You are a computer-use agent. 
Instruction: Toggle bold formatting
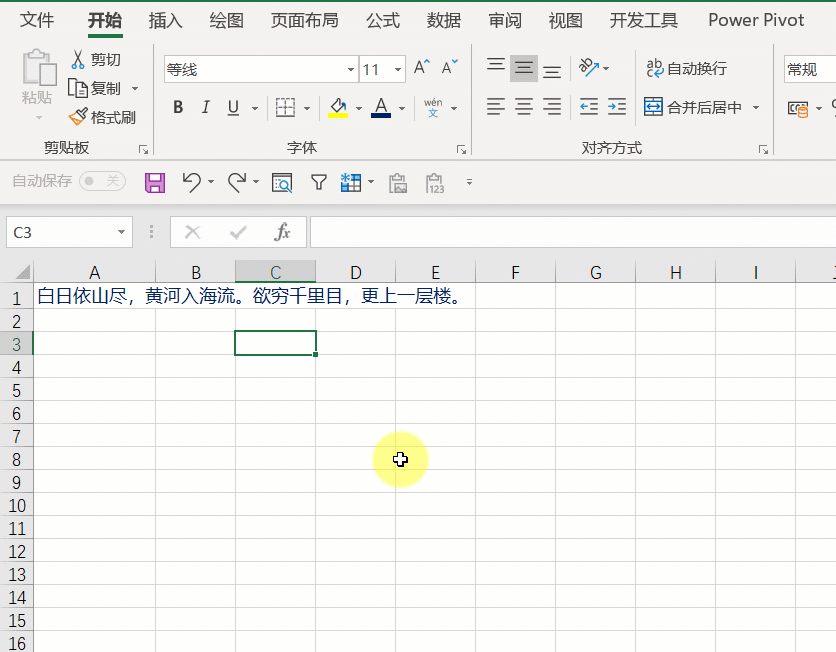click(178, 107)
